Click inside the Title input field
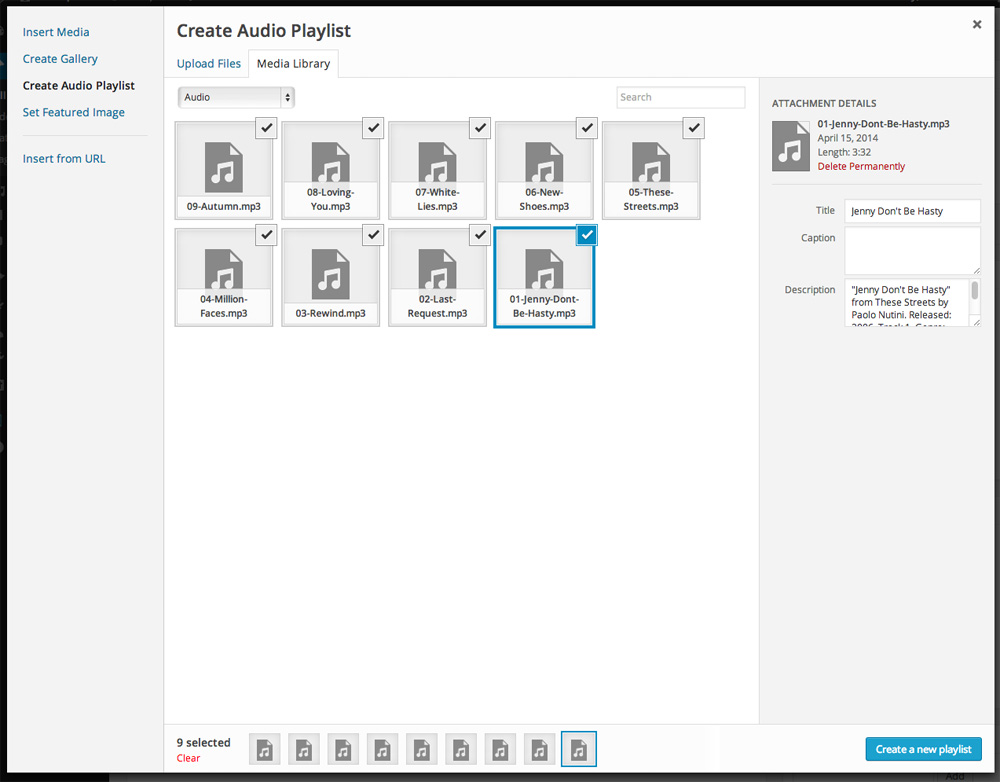 tap(912, 211)
